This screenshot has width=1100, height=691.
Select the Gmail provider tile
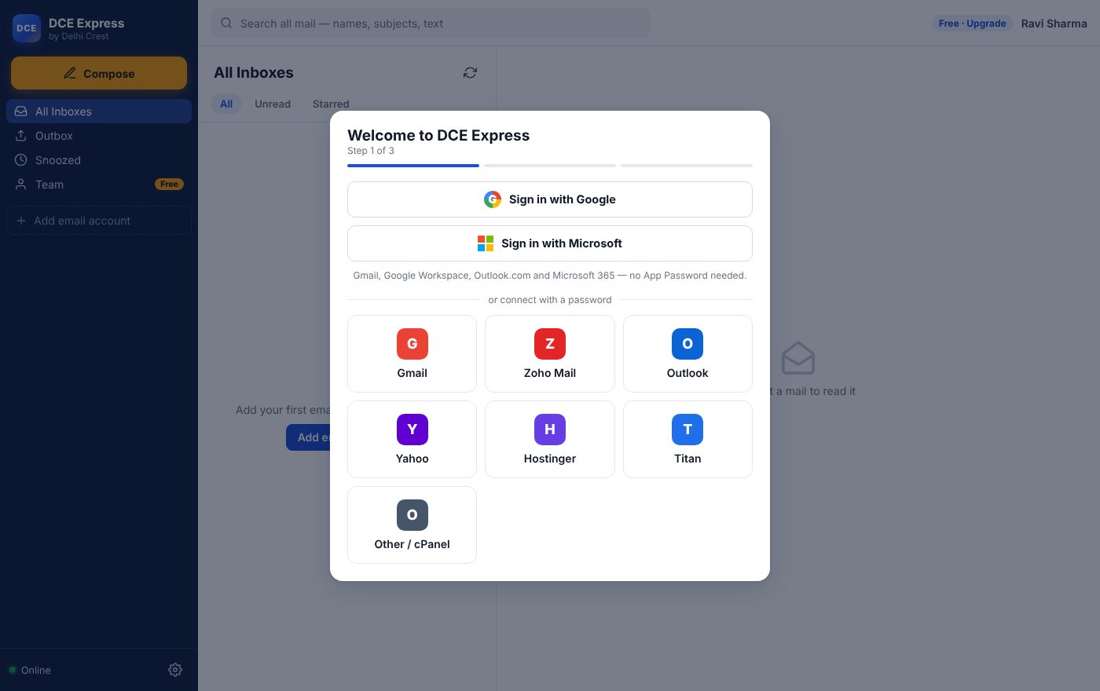coord(412,354)
